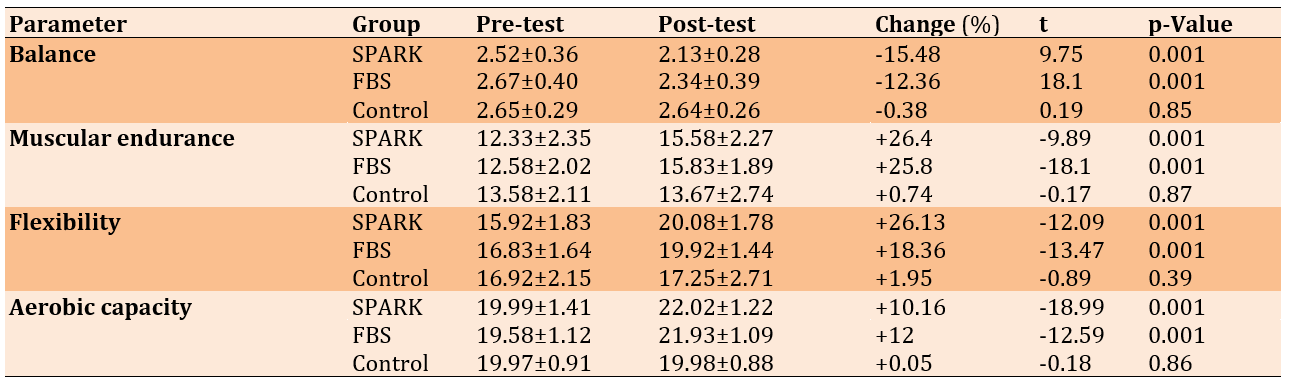Click the Group column header
Image resolution: width=1289 pixels, height=385 pixels.
386,25
